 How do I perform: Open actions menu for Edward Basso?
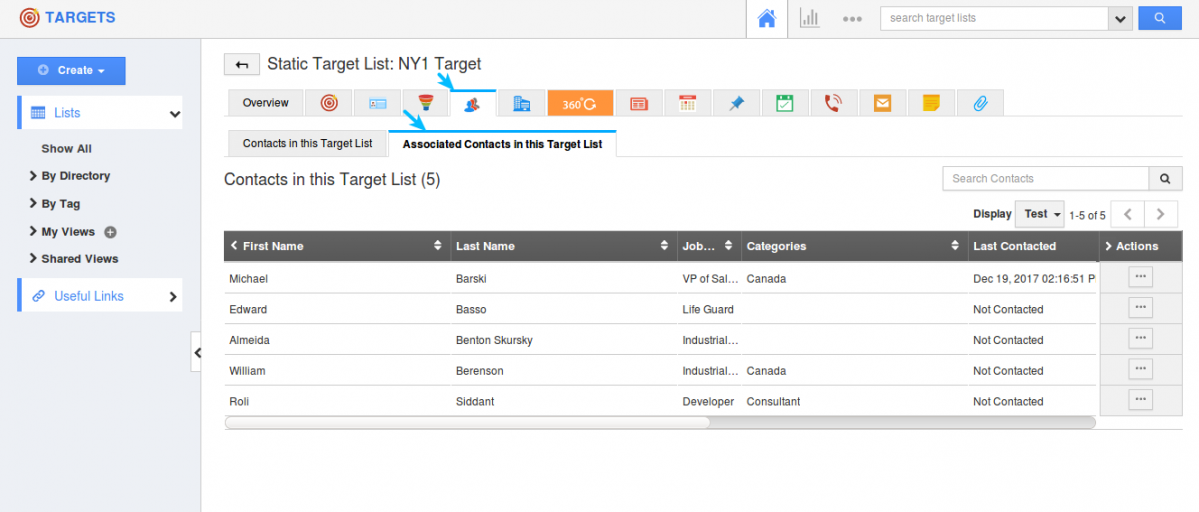click(x=1140, y=308)
